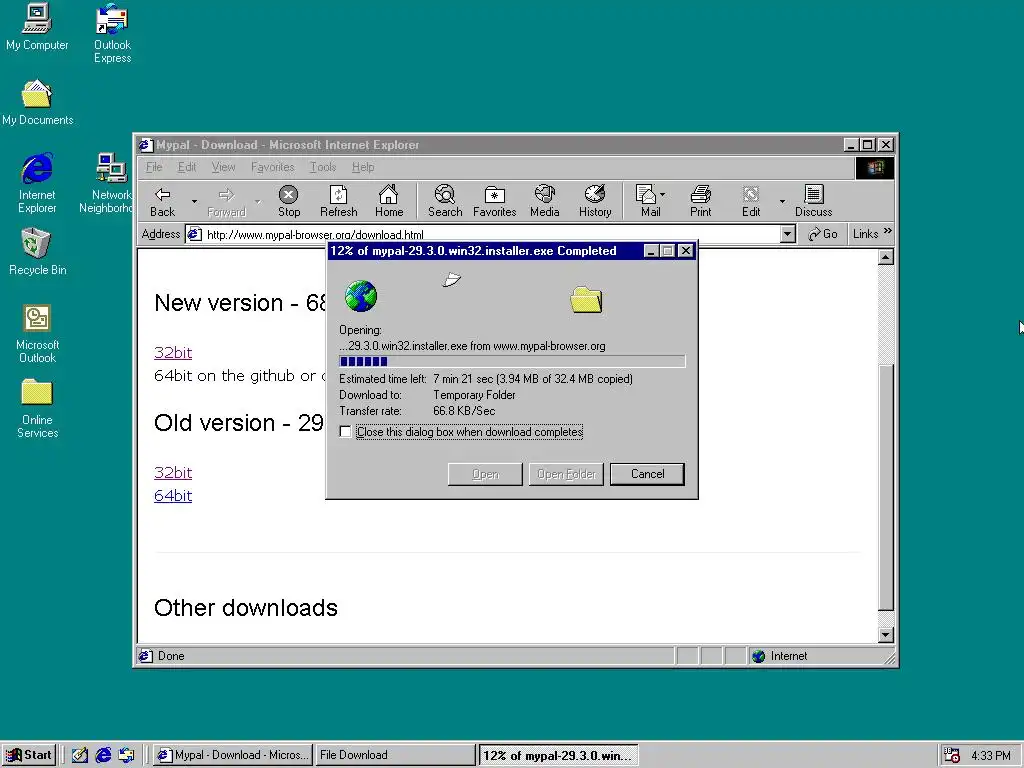This screenshot has height=768, width=1024.
Task: Open the Tools menu
Action: pos(323,167)
